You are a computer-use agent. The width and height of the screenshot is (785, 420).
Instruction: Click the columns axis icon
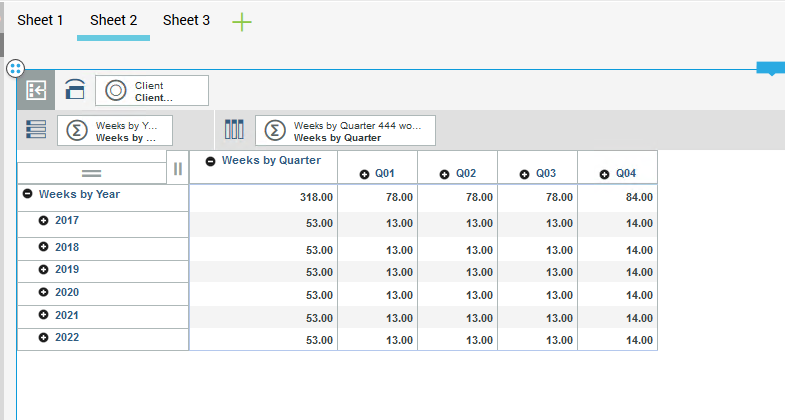click(x=234, y=129)
